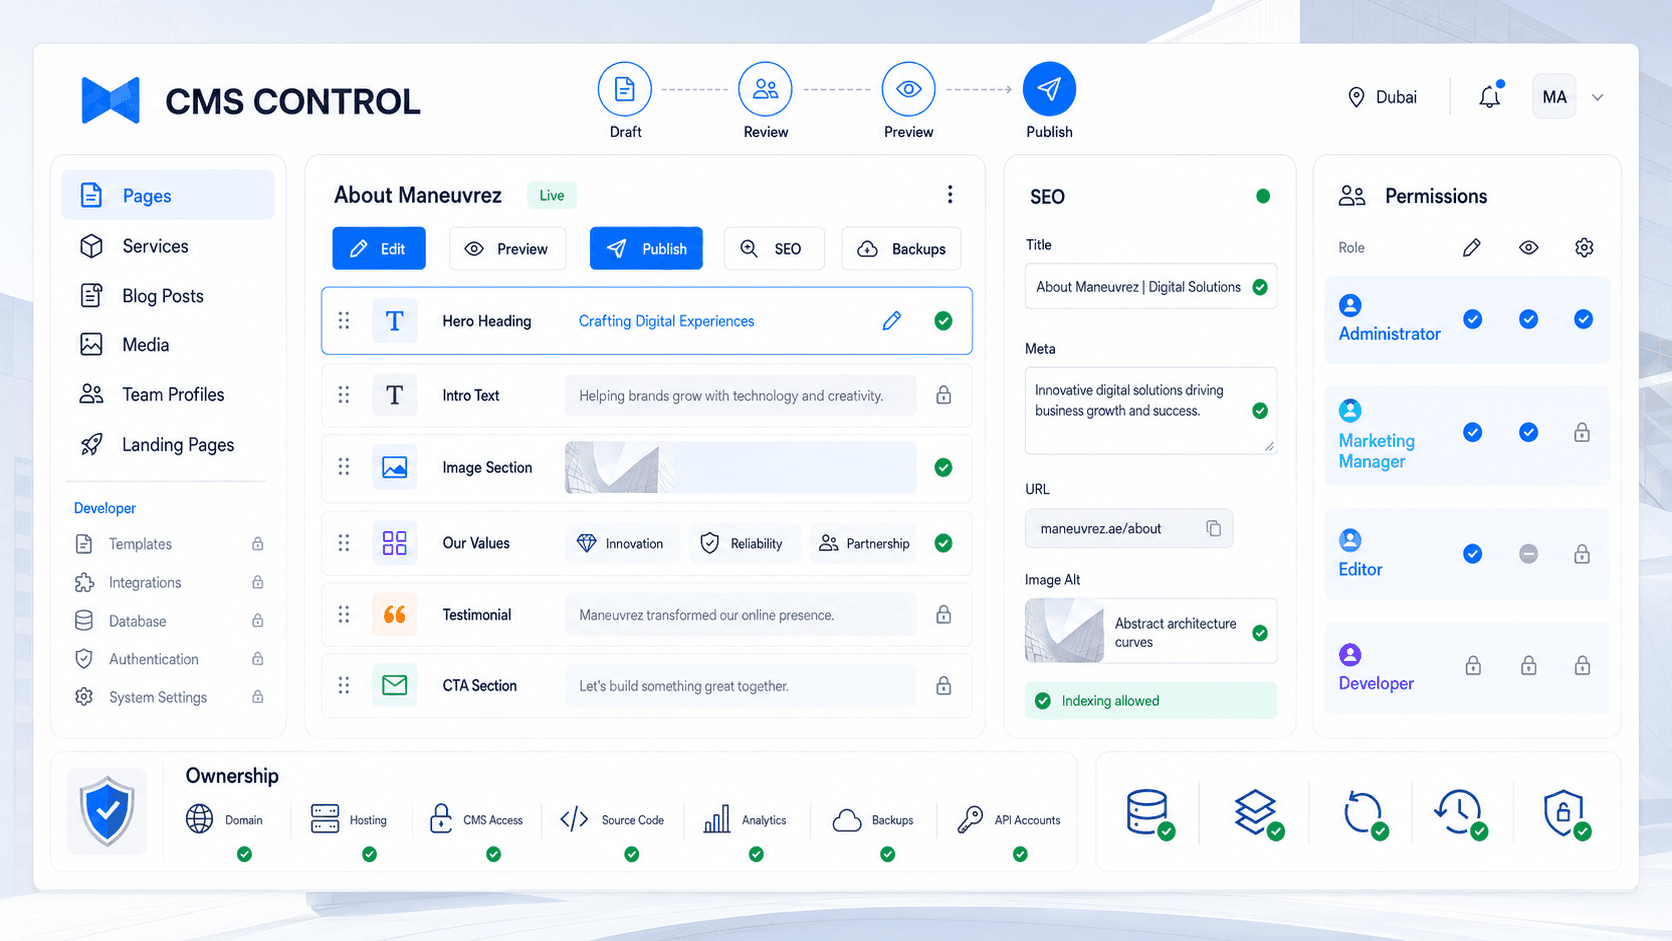Viewport: 1672px width, 941px height.
Task: Click the Intro Text field
Action: [740, 395]
